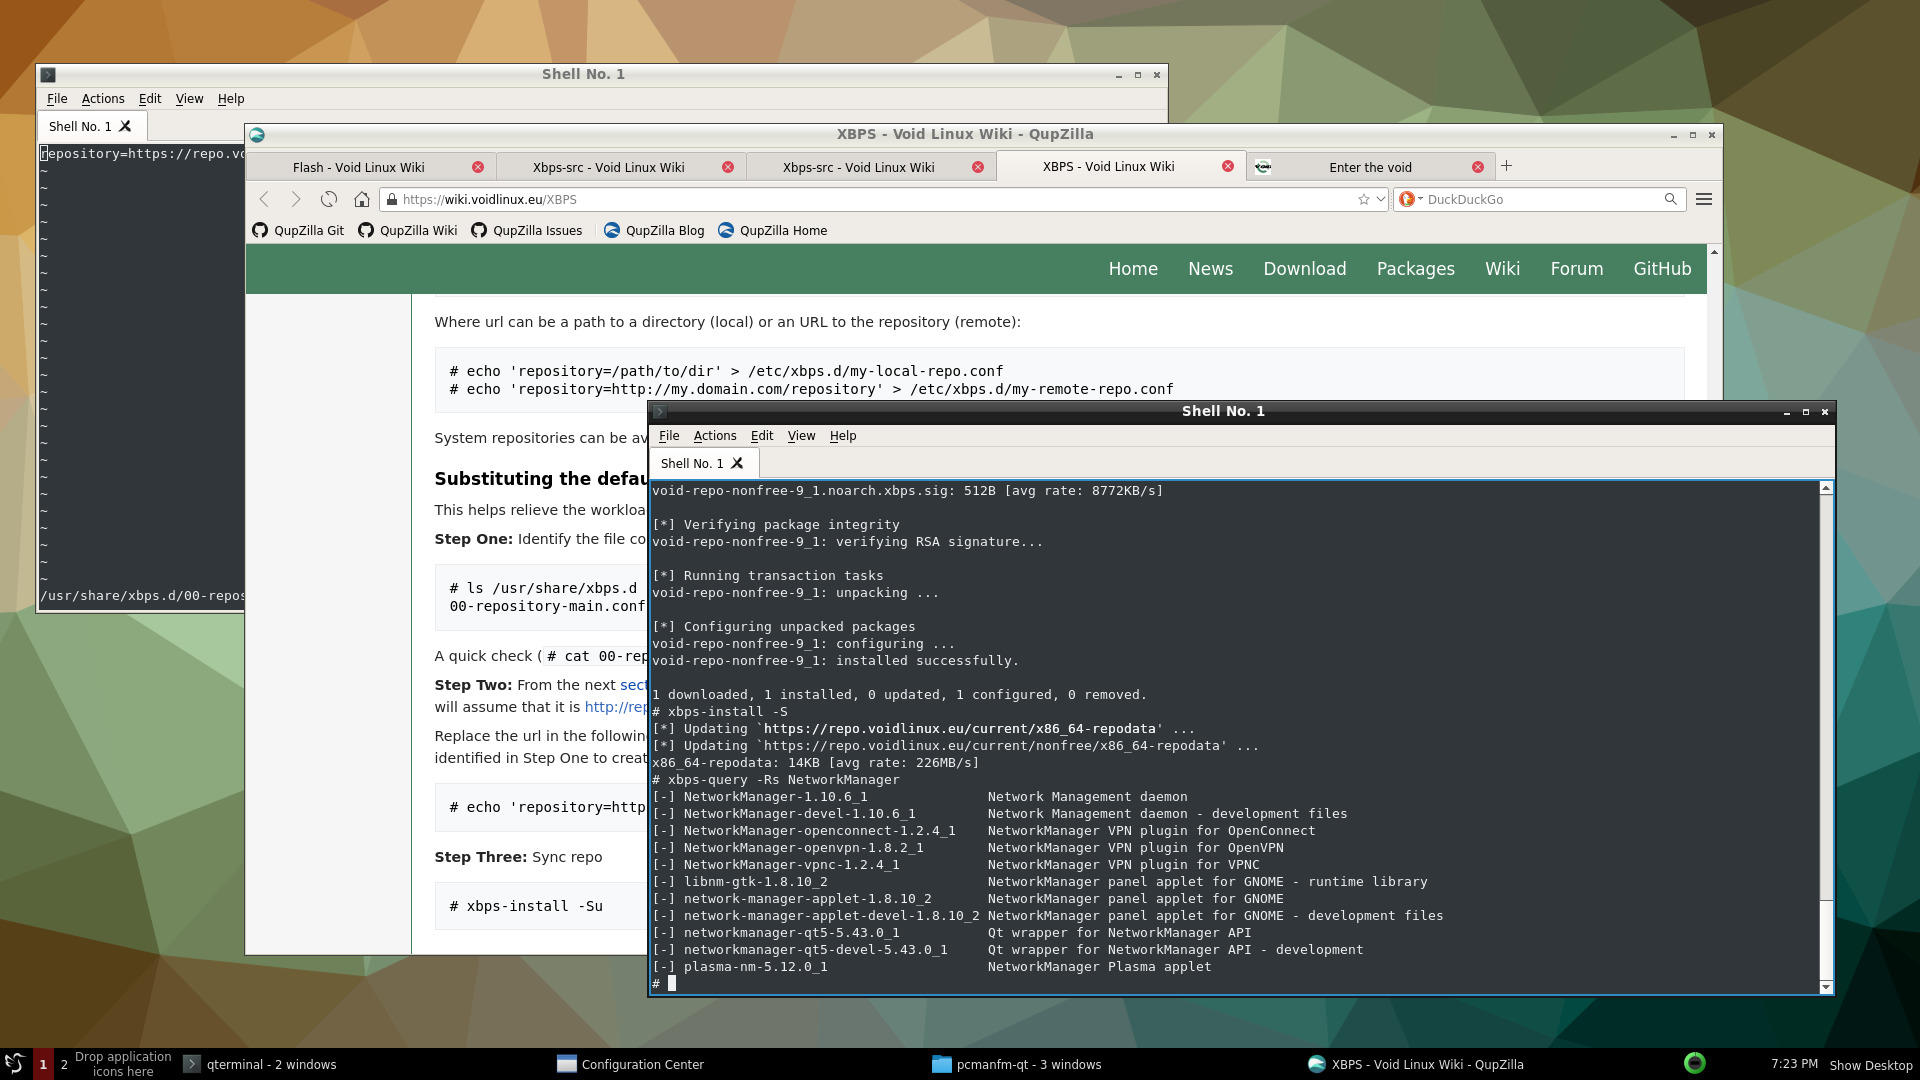
Task: Open Configuration Center from taskbar
Action: pyautogui.click(x=632, y=1064)
